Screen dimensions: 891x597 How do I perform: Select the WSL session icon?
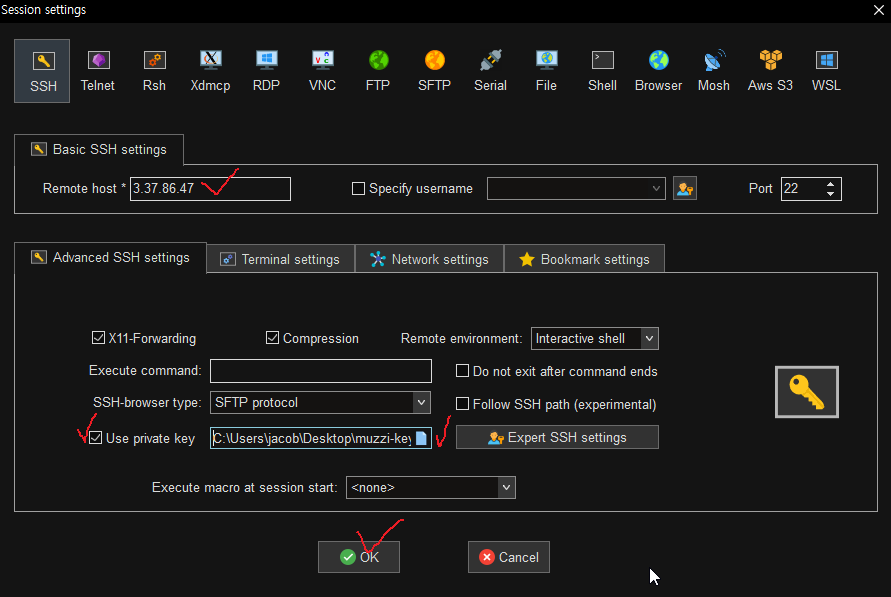(x=826, y=71)
